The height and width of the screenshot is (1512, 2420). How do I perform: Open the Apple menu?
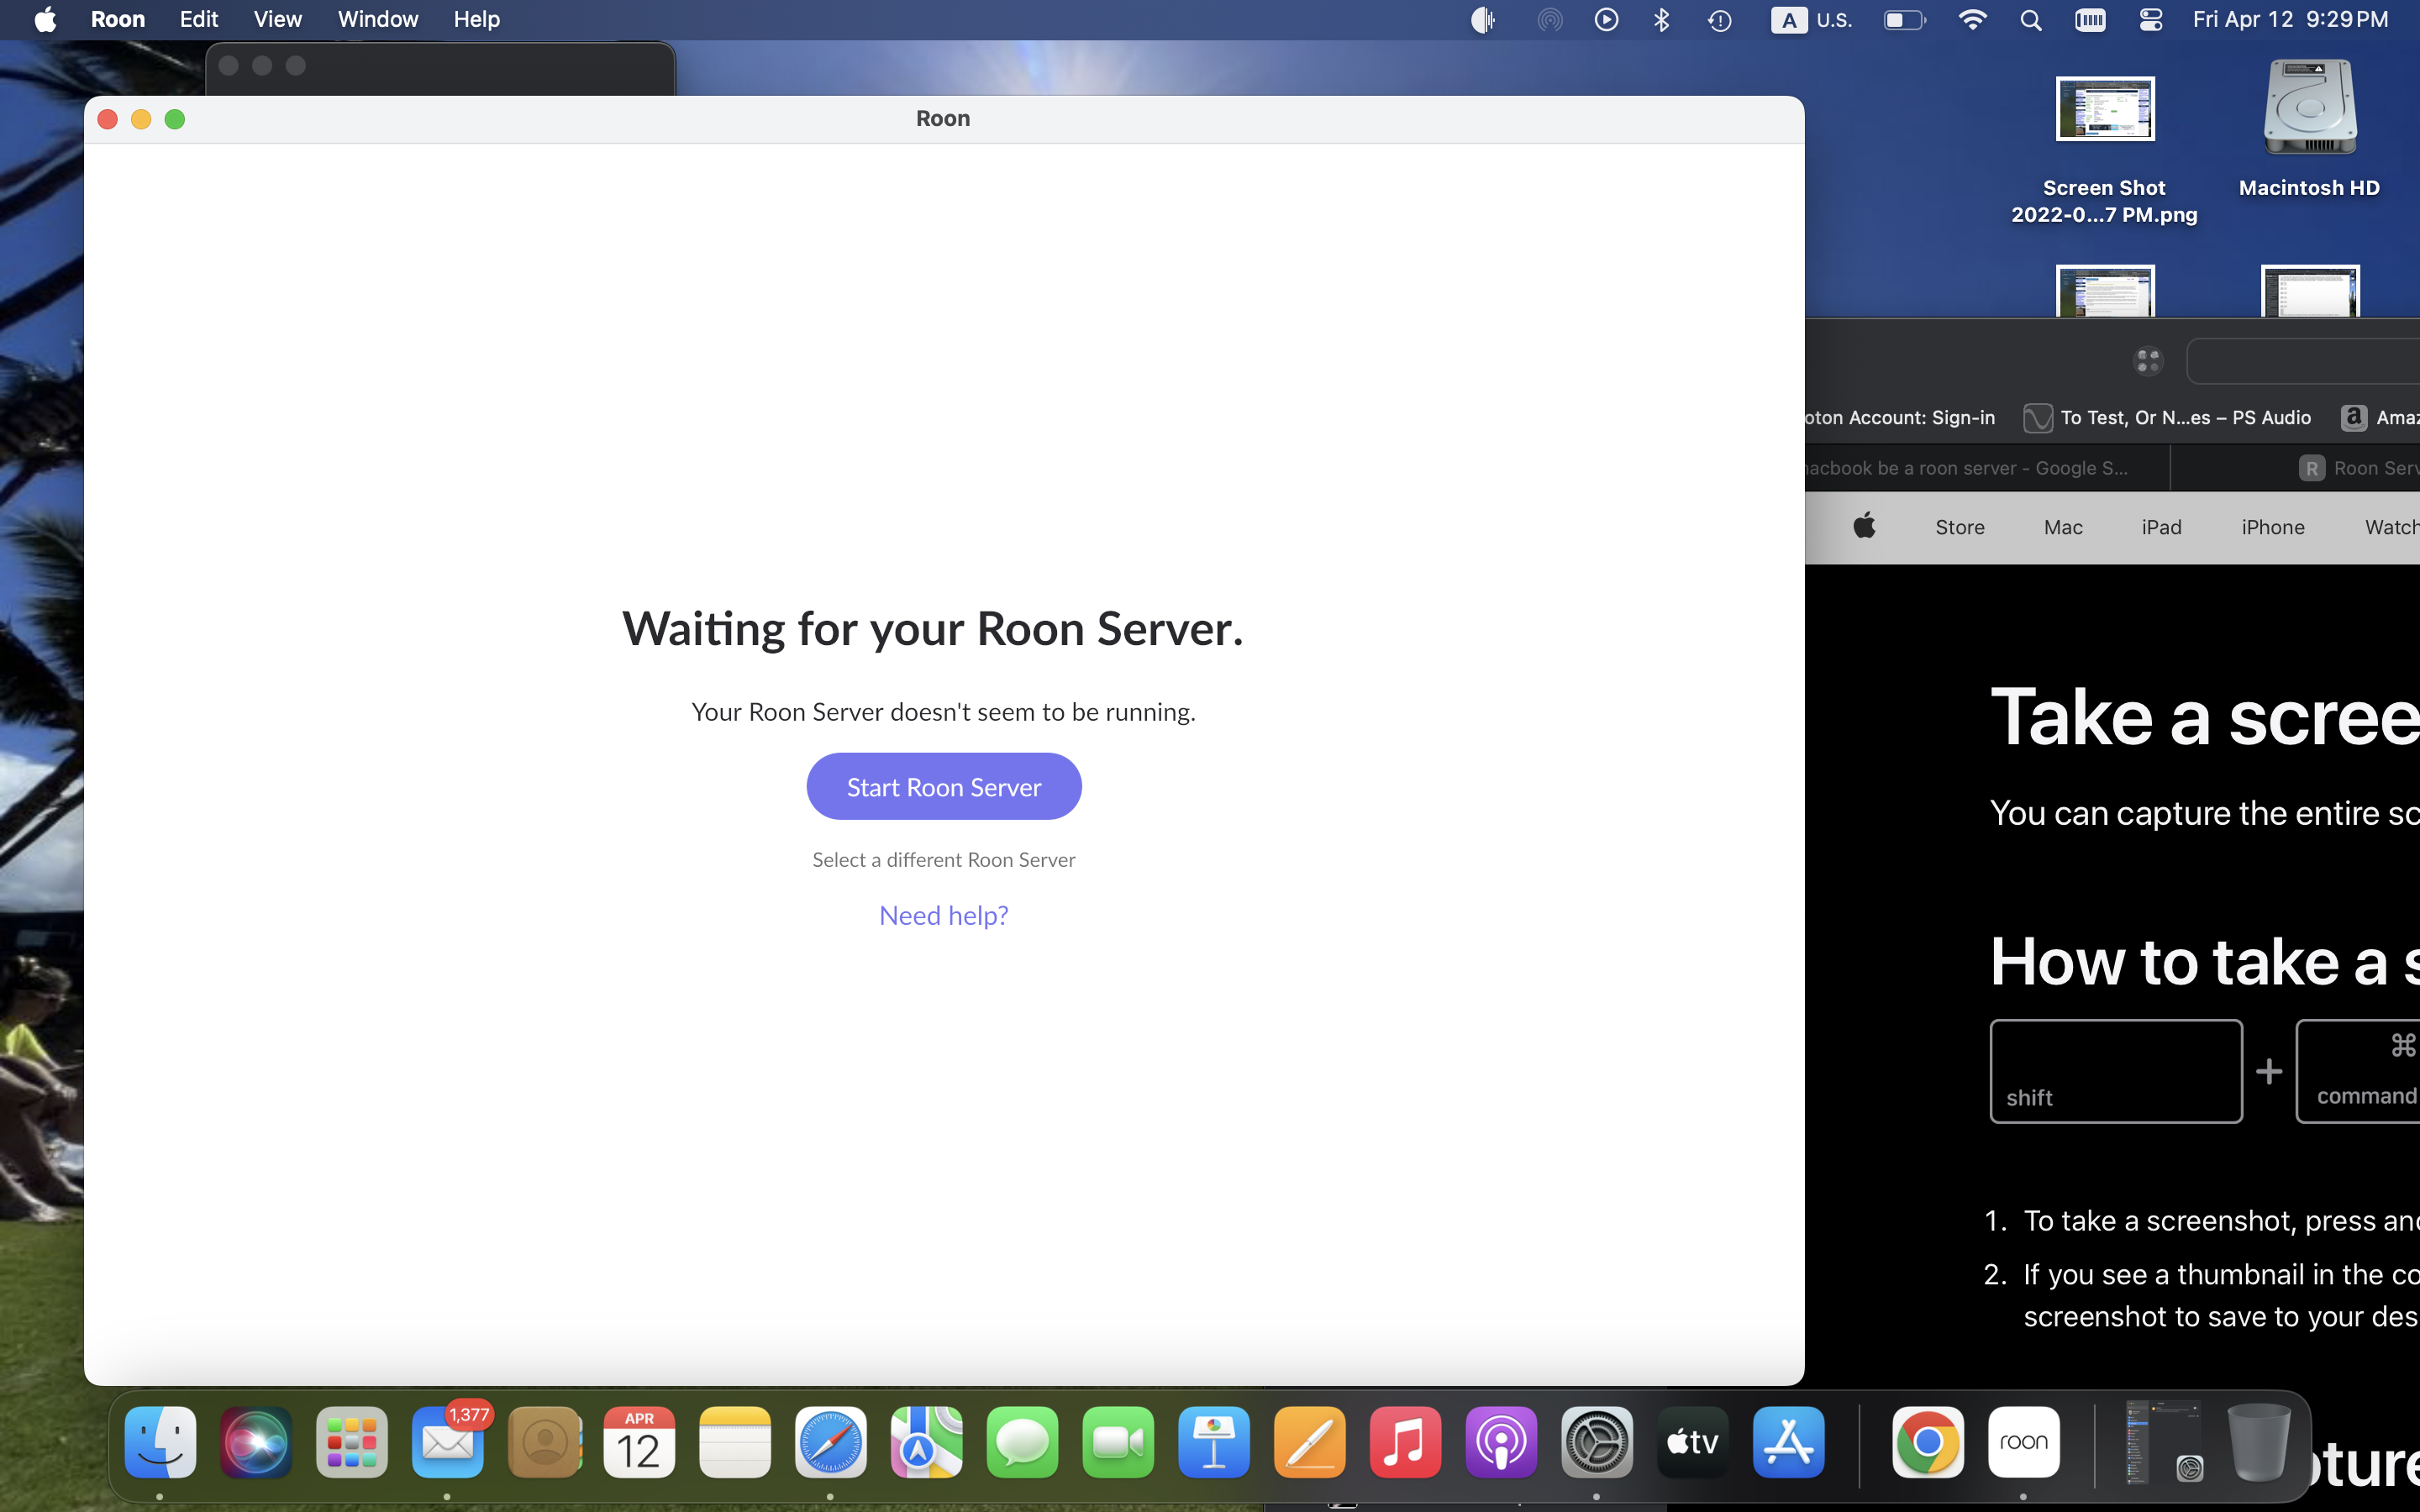pos(45,19)
